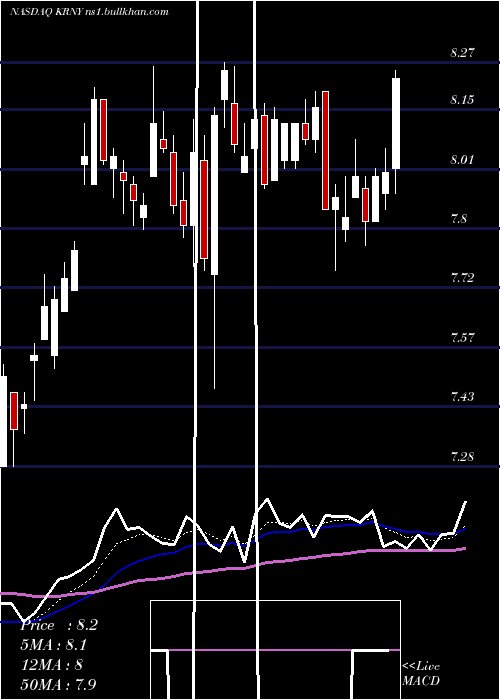
Task: Click the 7.43 price axis label
Action: (x=462, y=396)
